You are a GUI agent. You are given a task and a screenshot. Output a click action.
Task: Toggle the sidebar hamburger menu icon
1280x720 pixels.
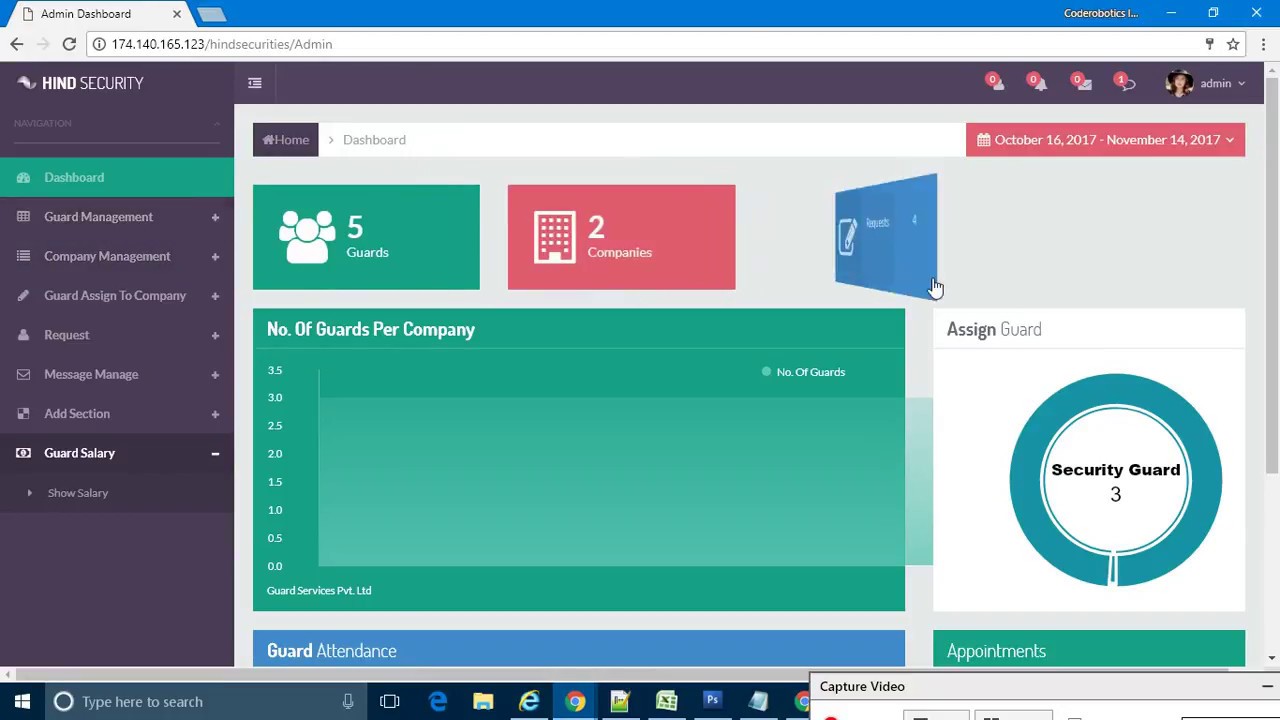coord(255,83)
